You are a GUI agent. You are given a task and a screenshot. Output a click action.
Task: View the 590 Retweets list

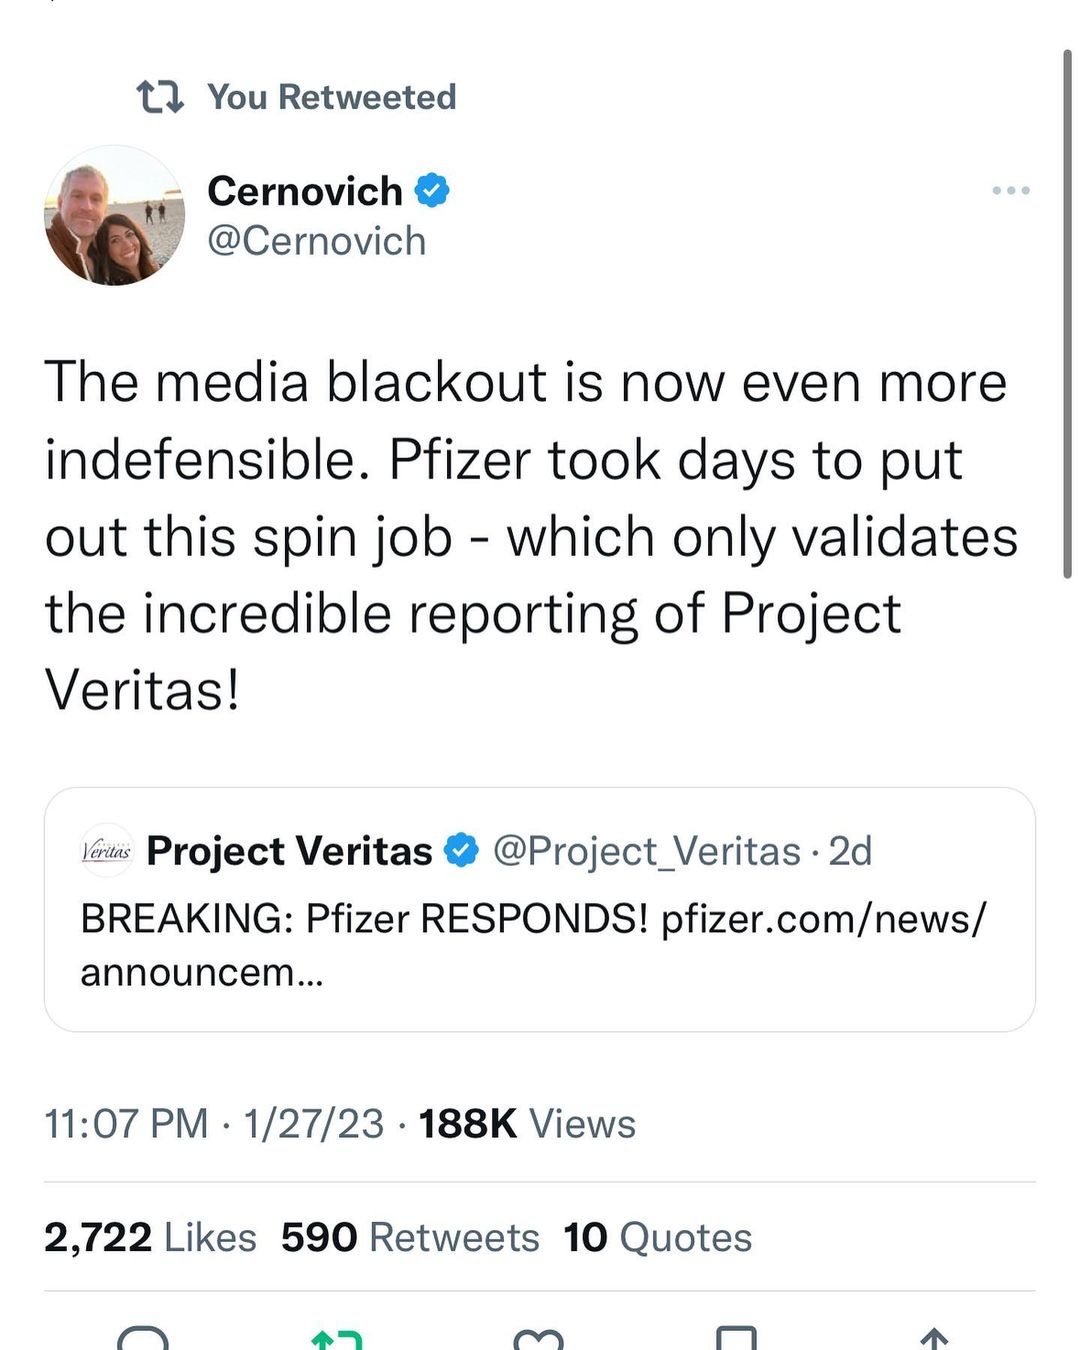410,1237
